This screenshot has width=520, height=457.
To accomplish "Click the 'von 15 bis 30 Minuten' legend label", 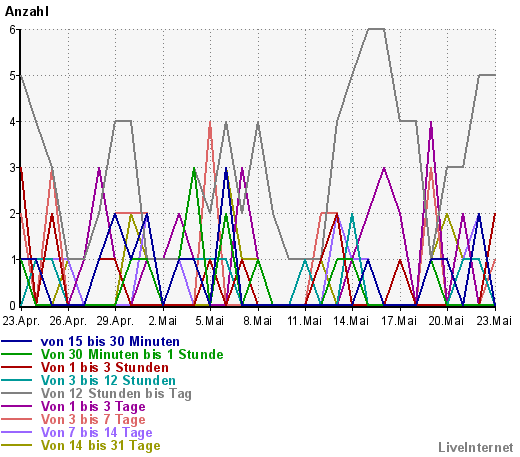I will [x=110, y=341].
